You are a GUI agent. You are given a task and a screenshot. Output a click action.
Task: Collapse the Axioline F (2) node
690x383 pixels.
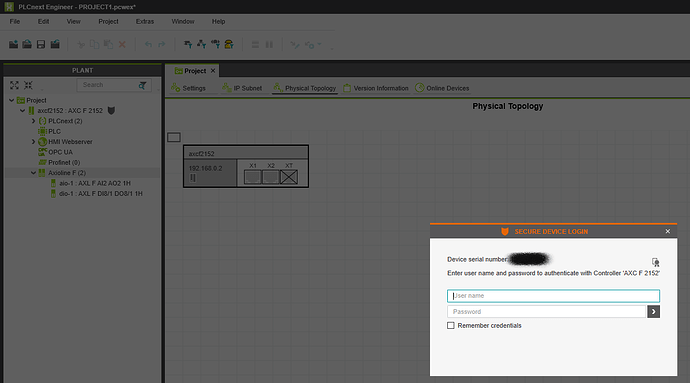point(33,173)
